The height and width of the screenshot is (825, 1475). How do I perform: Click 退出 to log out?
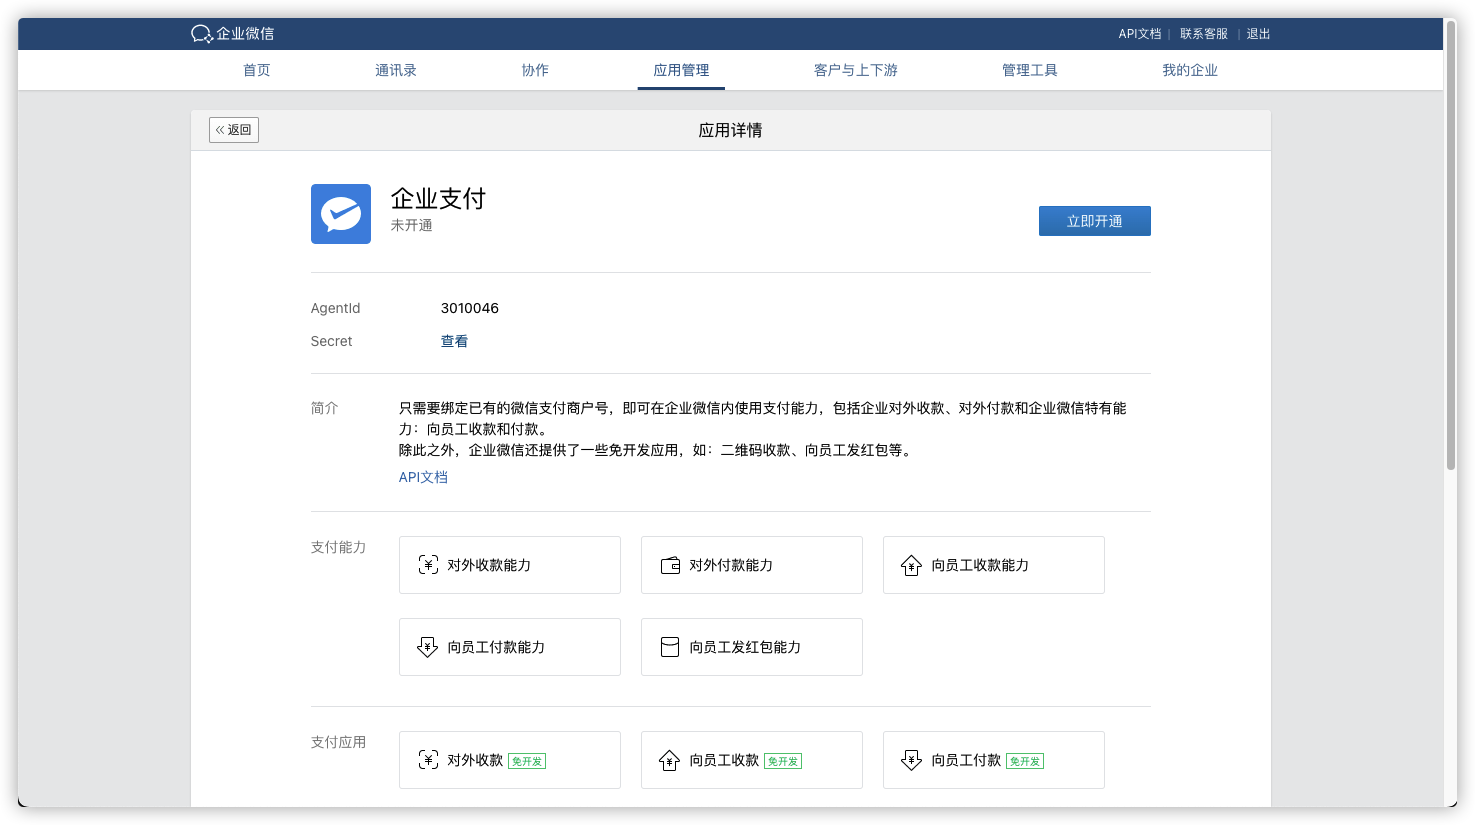[x=1258, y=34]
